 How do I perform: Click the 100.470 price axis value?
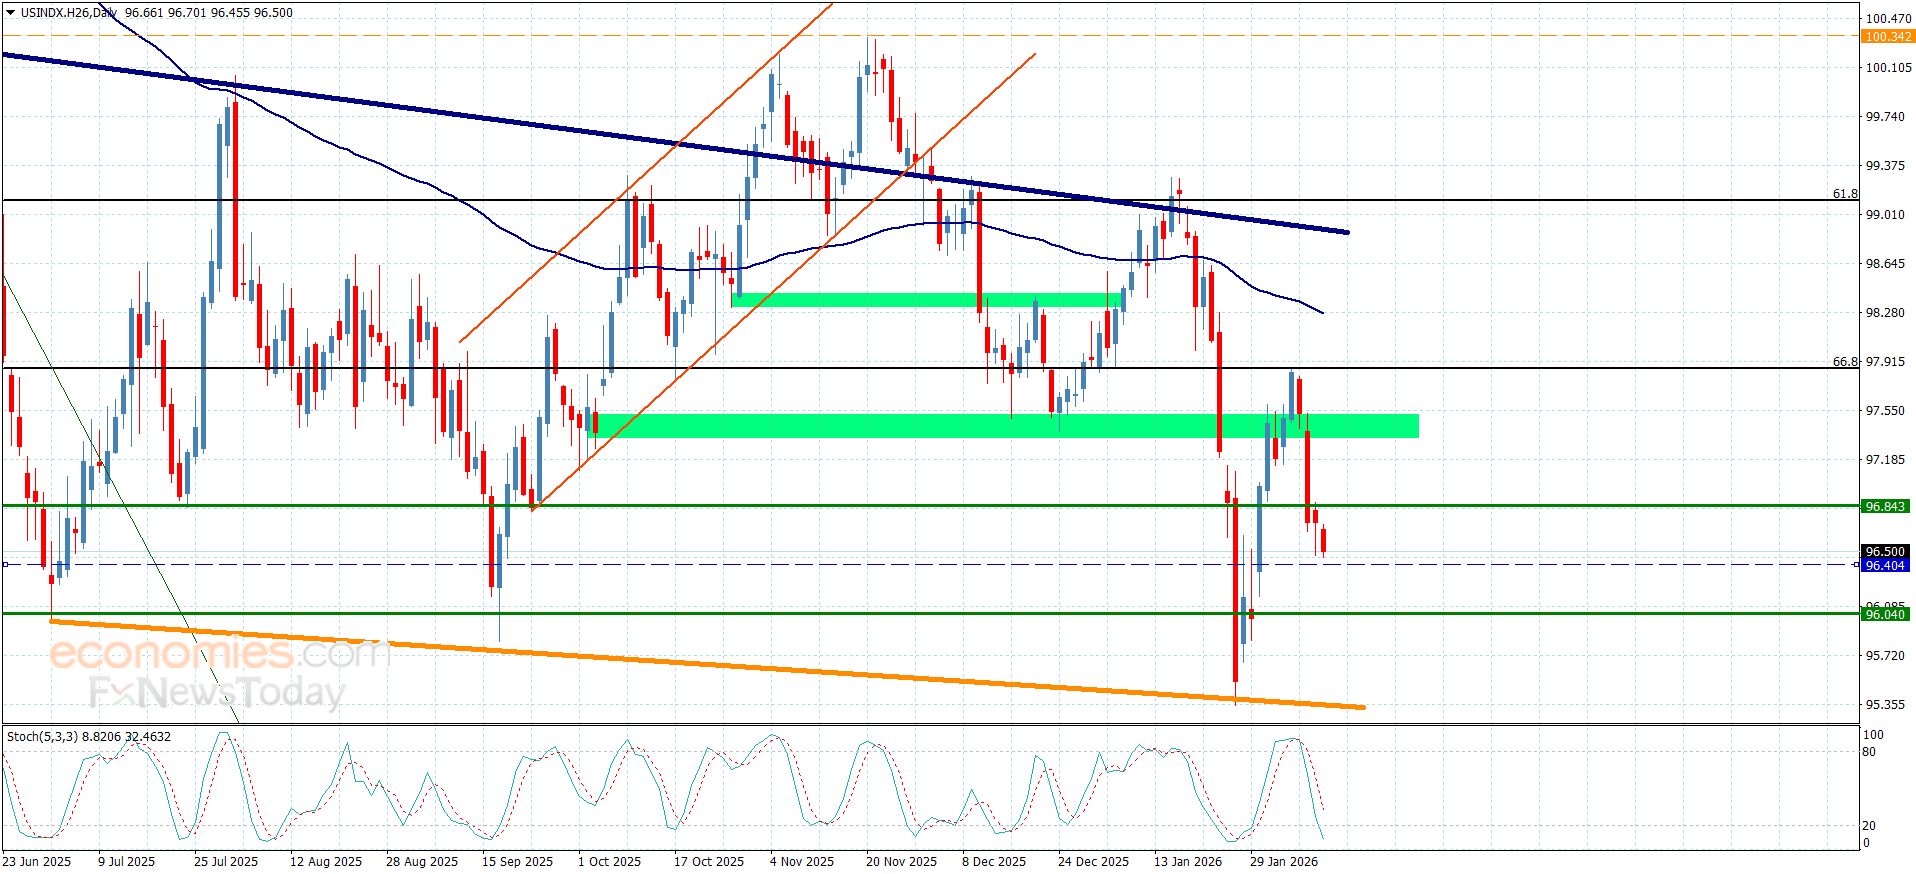1888,18
